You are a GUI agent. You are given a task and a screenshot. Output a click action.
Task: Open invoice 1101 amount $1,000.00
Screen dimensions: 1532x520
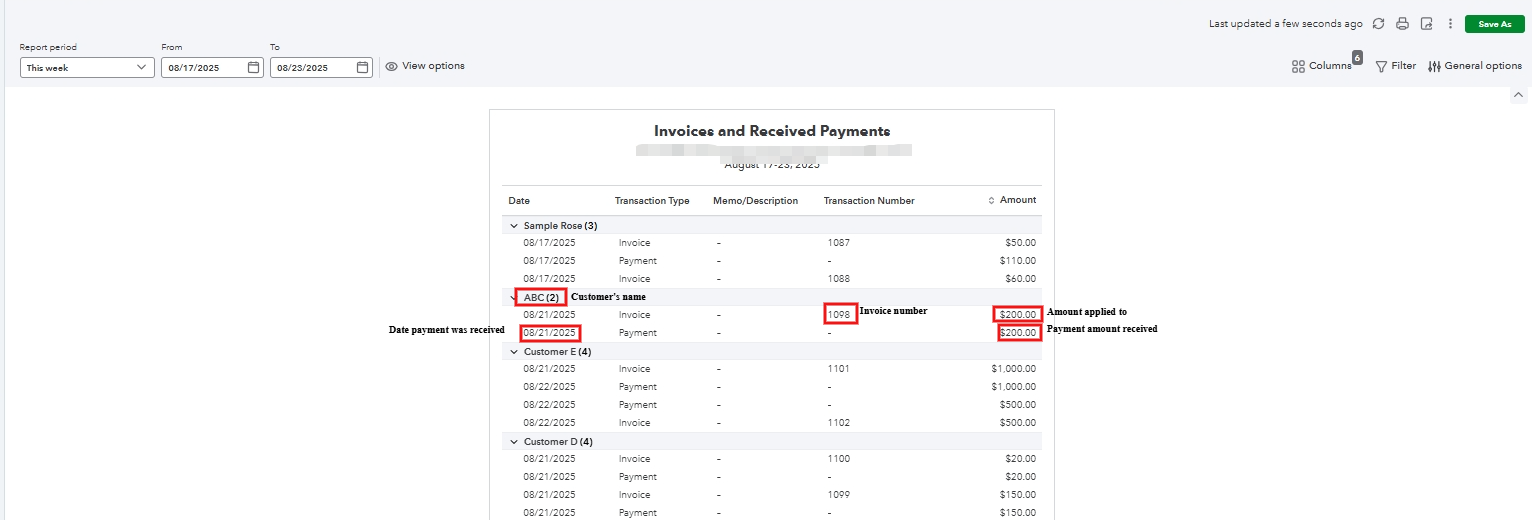click(x=1013, y=369)
